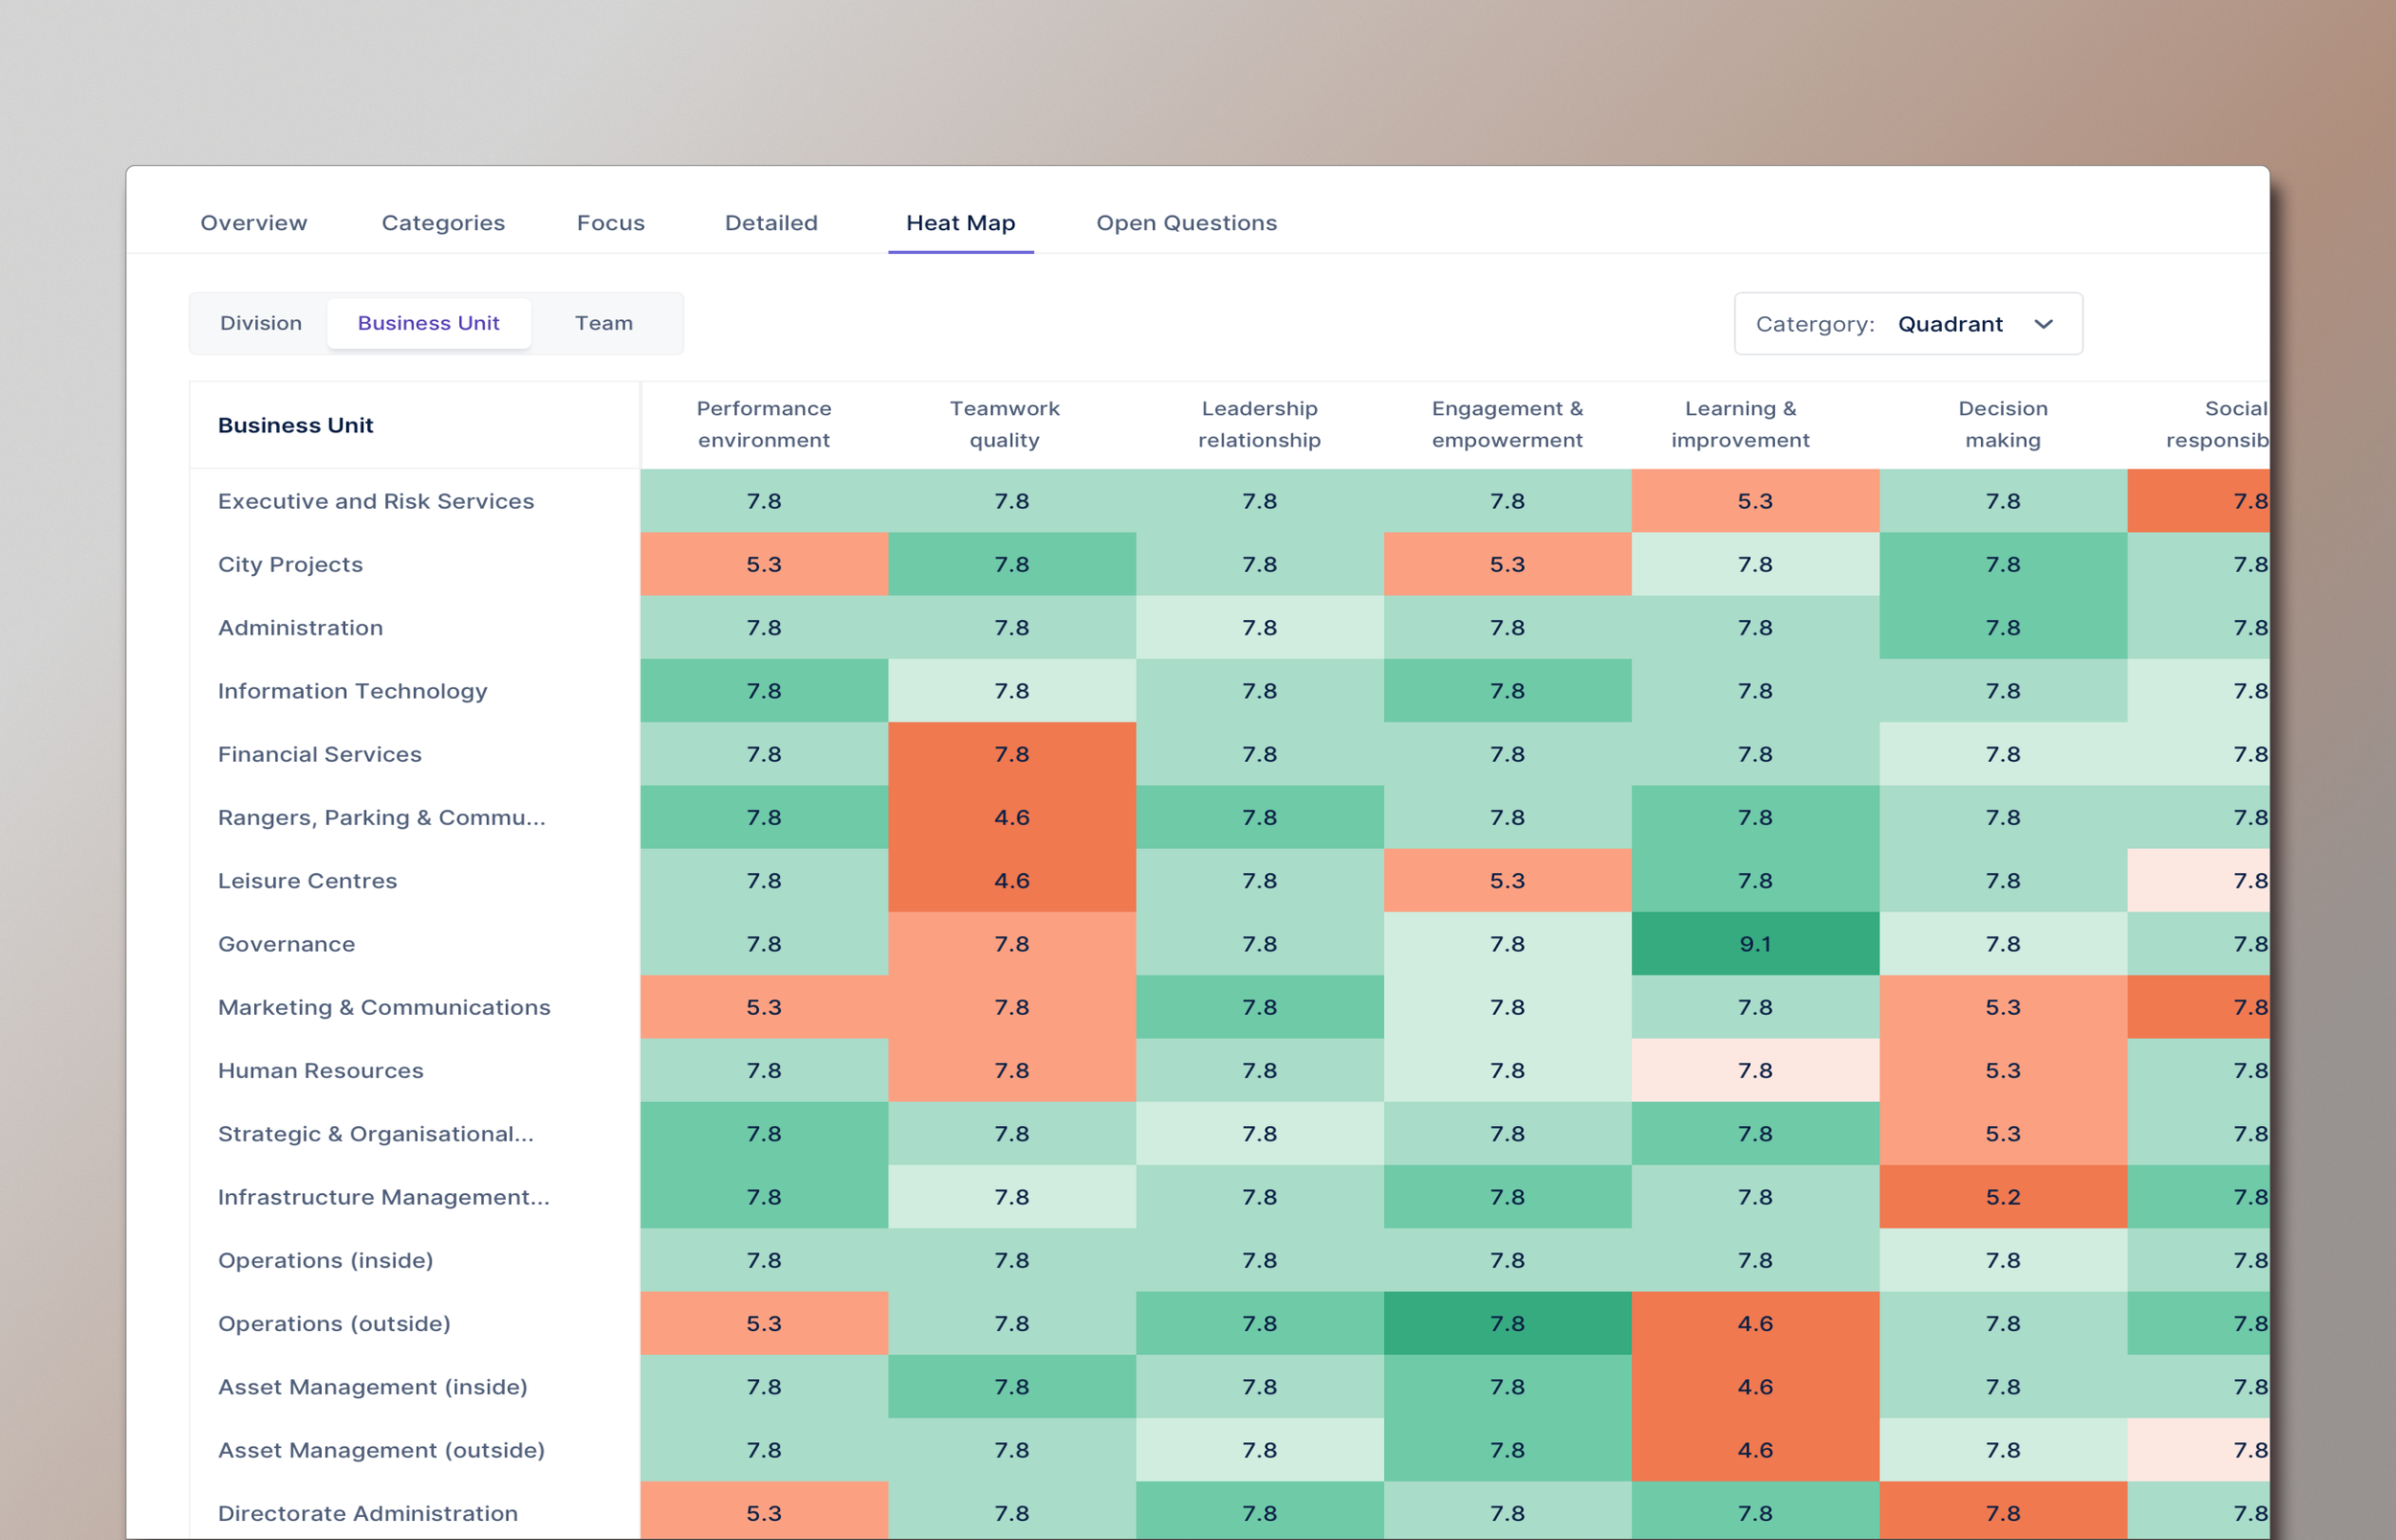Click the Business Unit column header
The height and width of the screenshot is (1540, 2396).
295,425
